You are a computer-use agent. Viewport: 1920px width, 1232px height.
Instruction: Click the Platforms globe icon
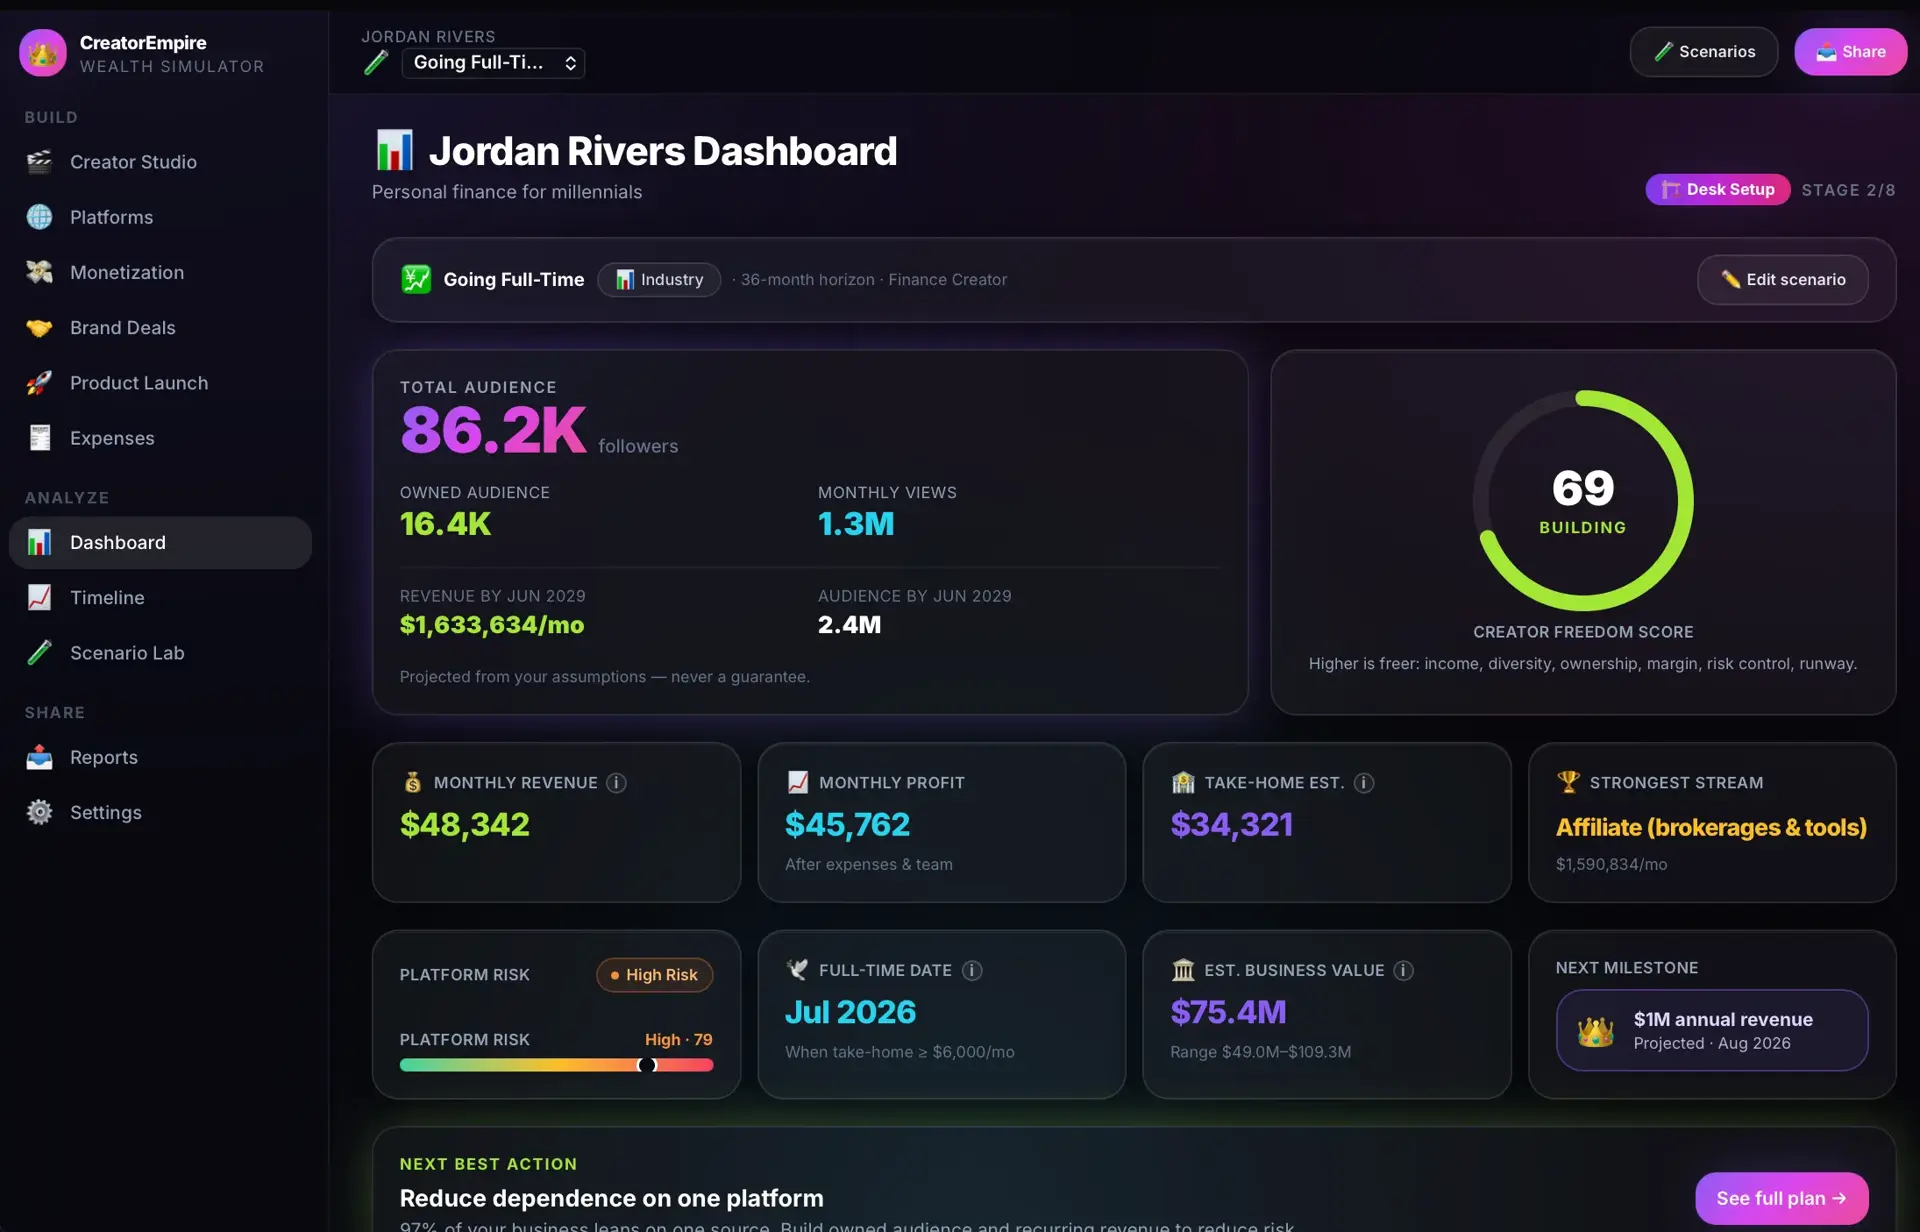[39, 217]
